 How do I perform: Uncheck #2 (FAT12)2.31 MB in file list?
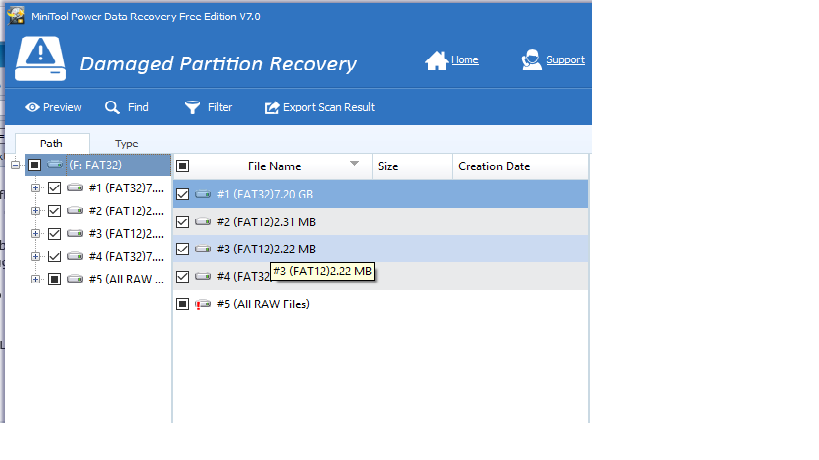tap(182, 222)
